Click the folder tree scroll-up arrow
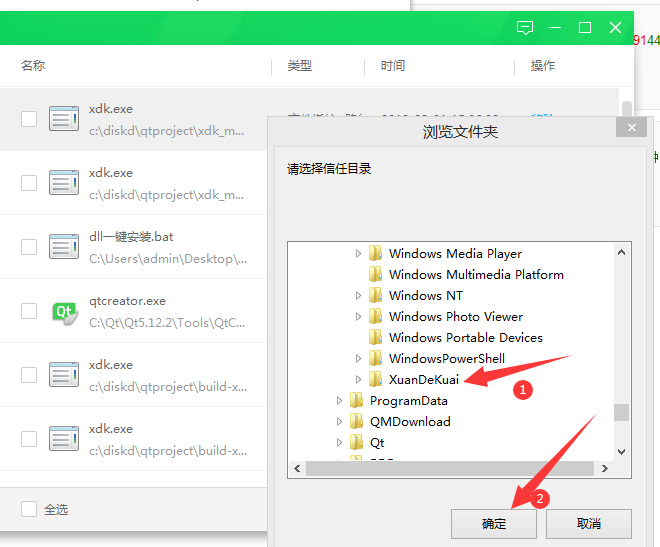660x547 pixels. point(621,253)
